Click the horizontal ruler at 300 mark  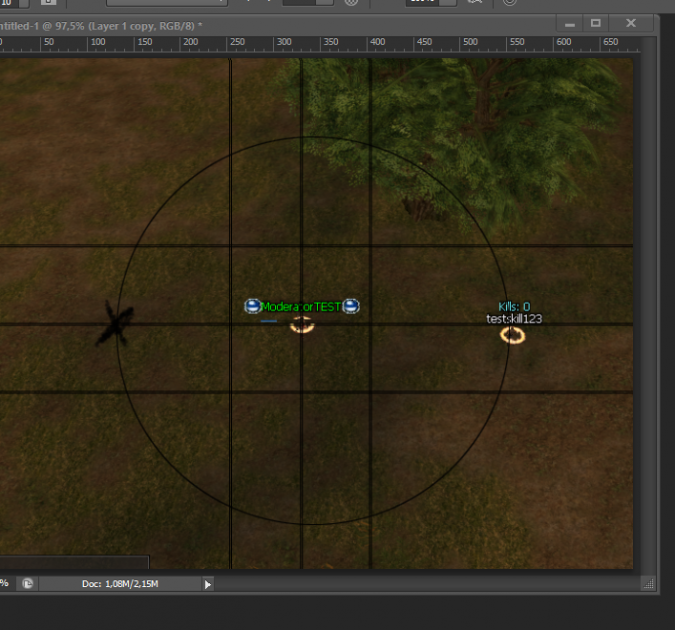[284, 43]
